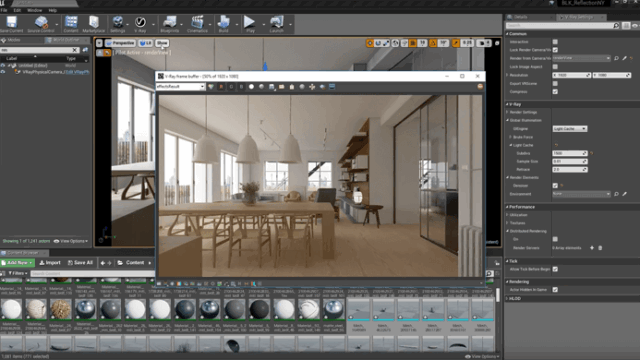
Task: Click the Save All button
Action: pyautogui.click(x=80, y=263)
